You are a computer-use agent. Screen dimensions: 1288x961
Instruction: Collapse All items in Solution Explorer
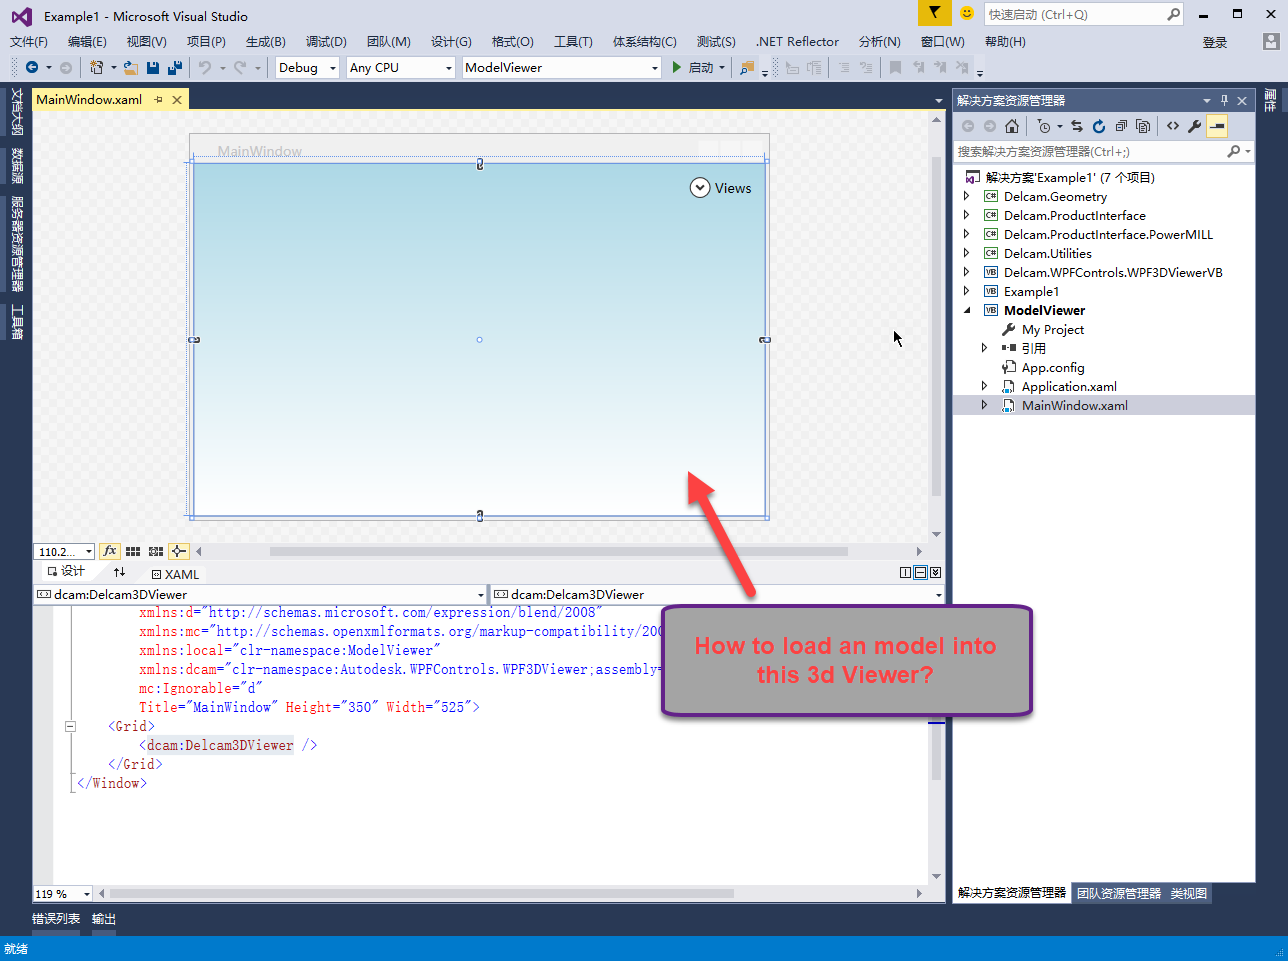pyautogui.click(x=1121, y=126)
